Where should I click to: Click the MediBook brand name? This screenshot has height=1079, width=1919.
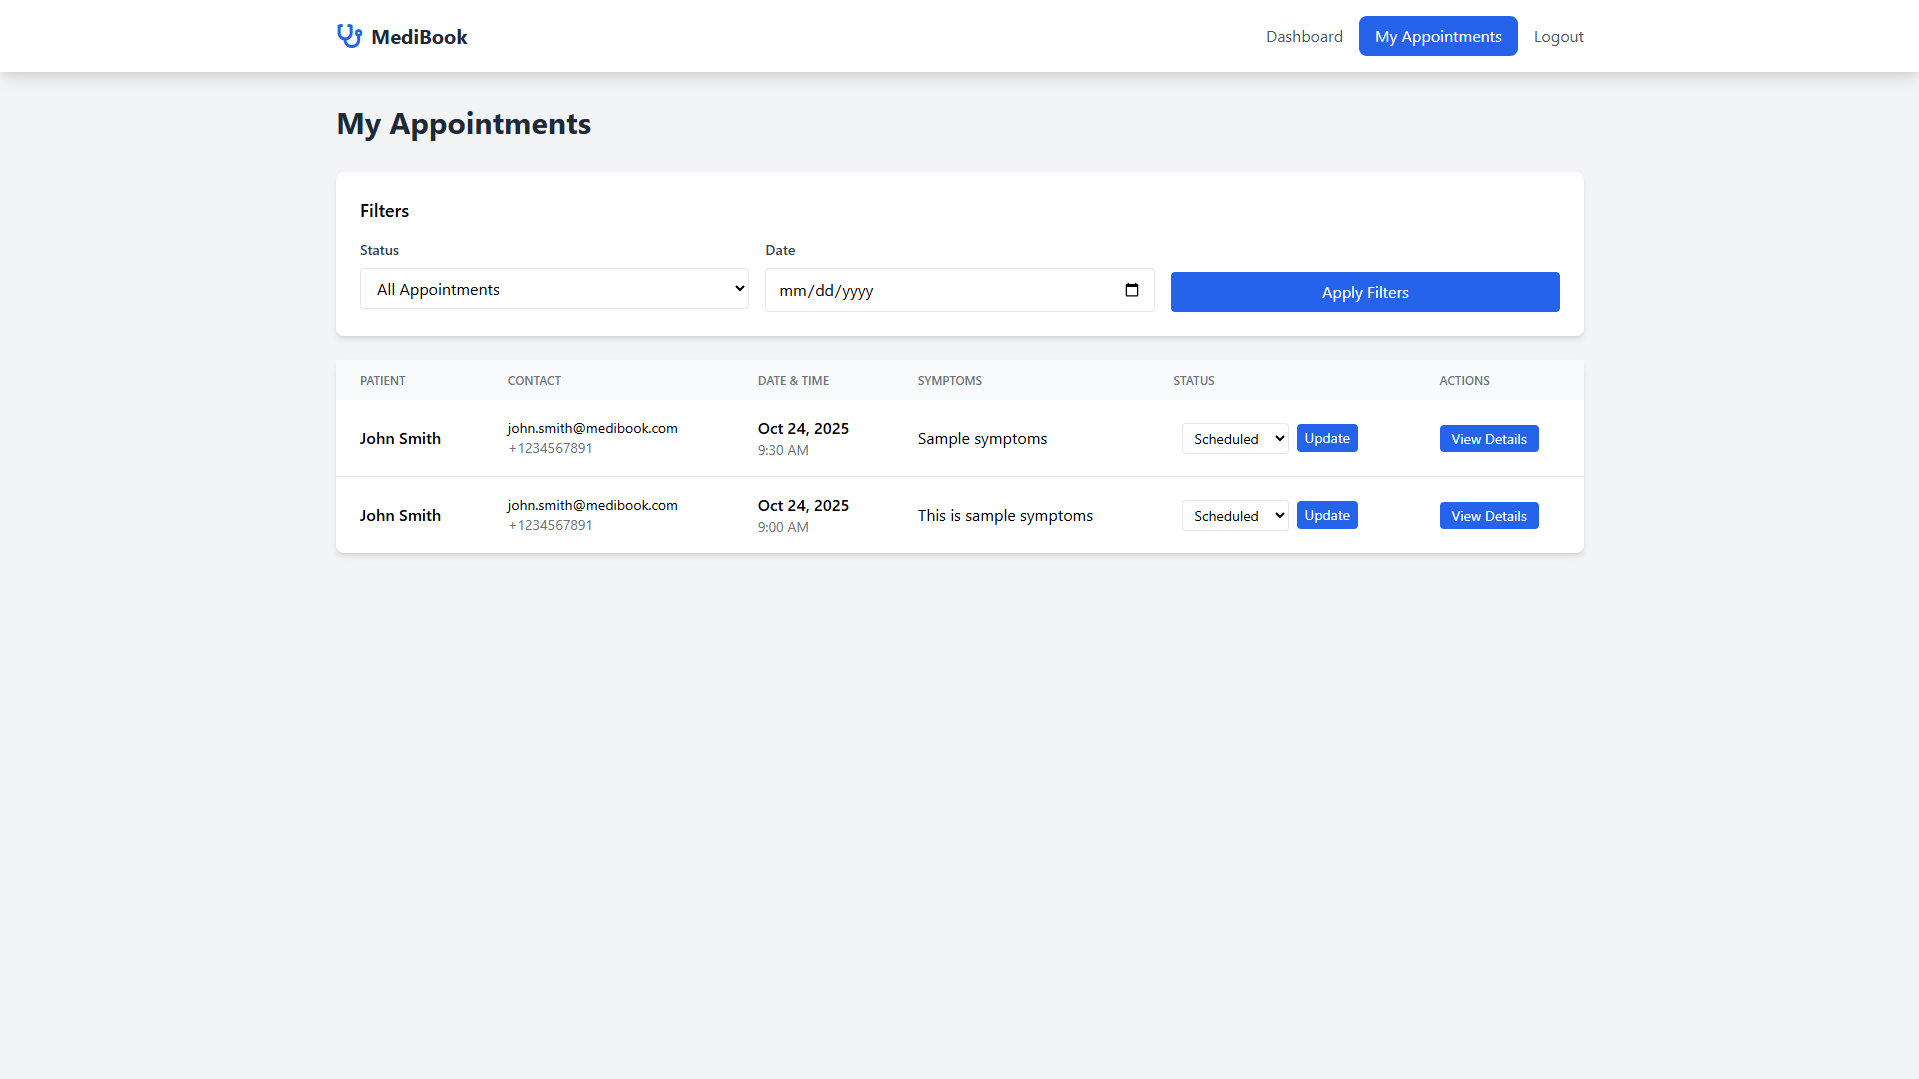[419, 37]
